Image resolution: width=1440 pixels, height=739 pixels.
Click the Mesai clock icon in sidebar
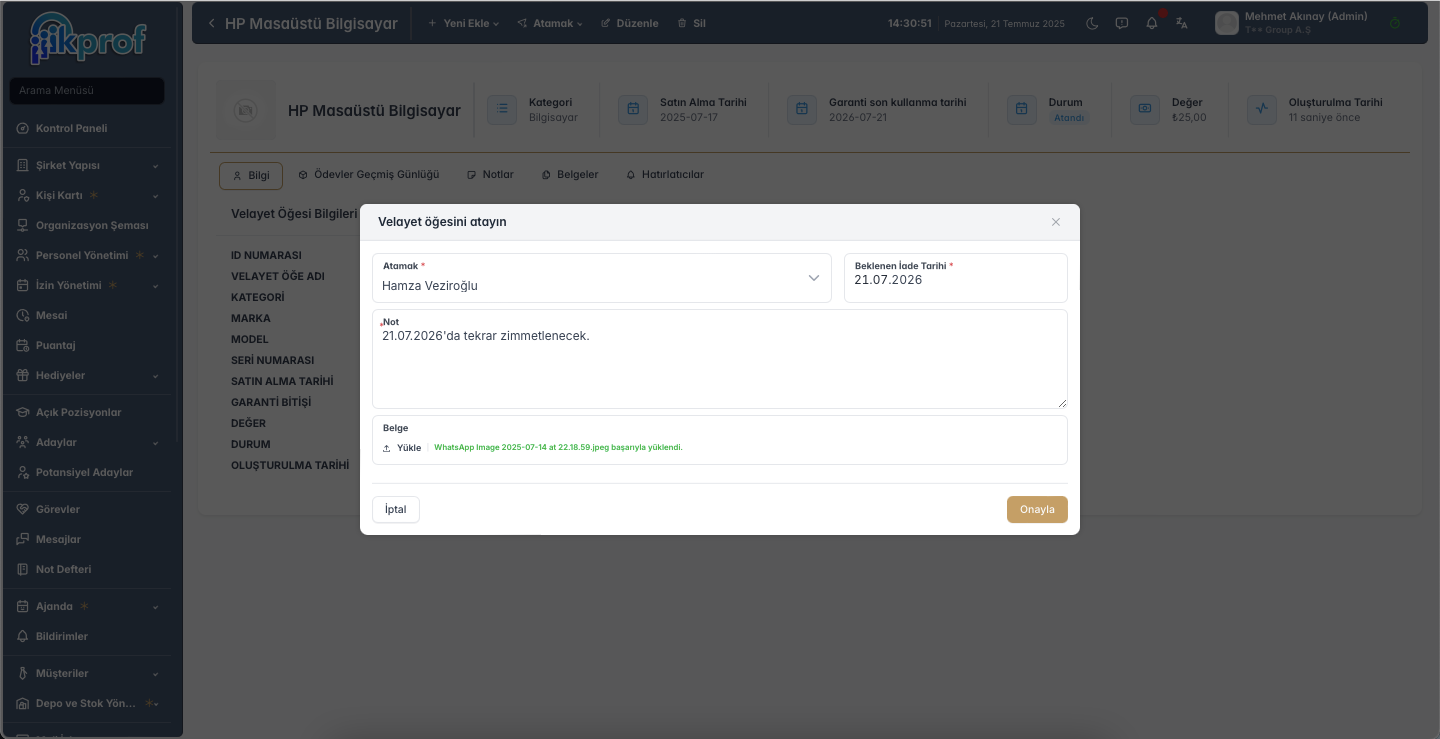[23, 315]
